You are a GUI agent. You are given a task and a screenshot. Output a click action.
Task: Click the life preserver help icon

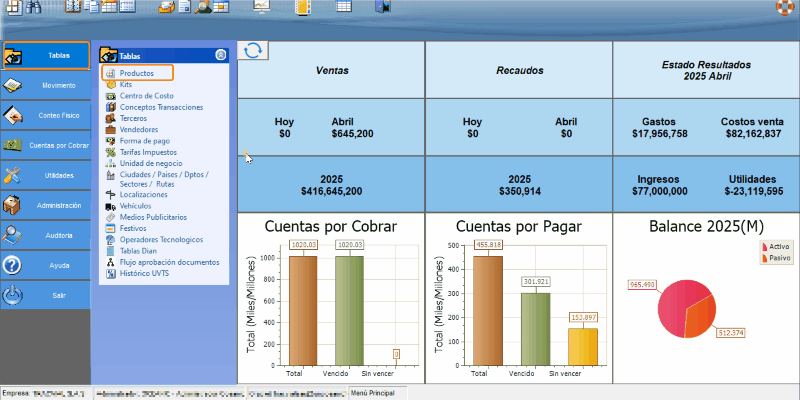click(785, 8)
